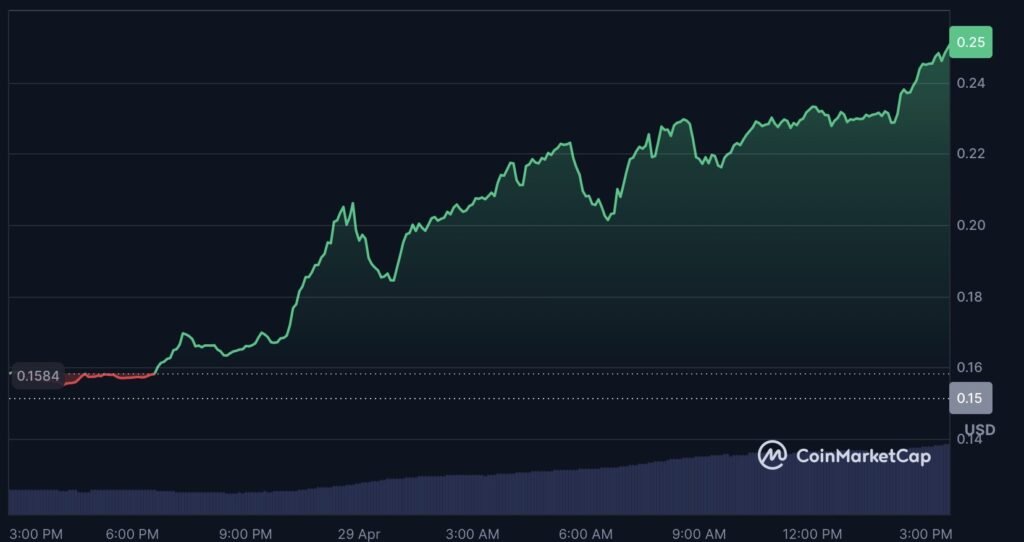The height and width of the screenshot is (542, 1024).
Task: Click the 6:00 PM time label
Action: tap(133, 533)
